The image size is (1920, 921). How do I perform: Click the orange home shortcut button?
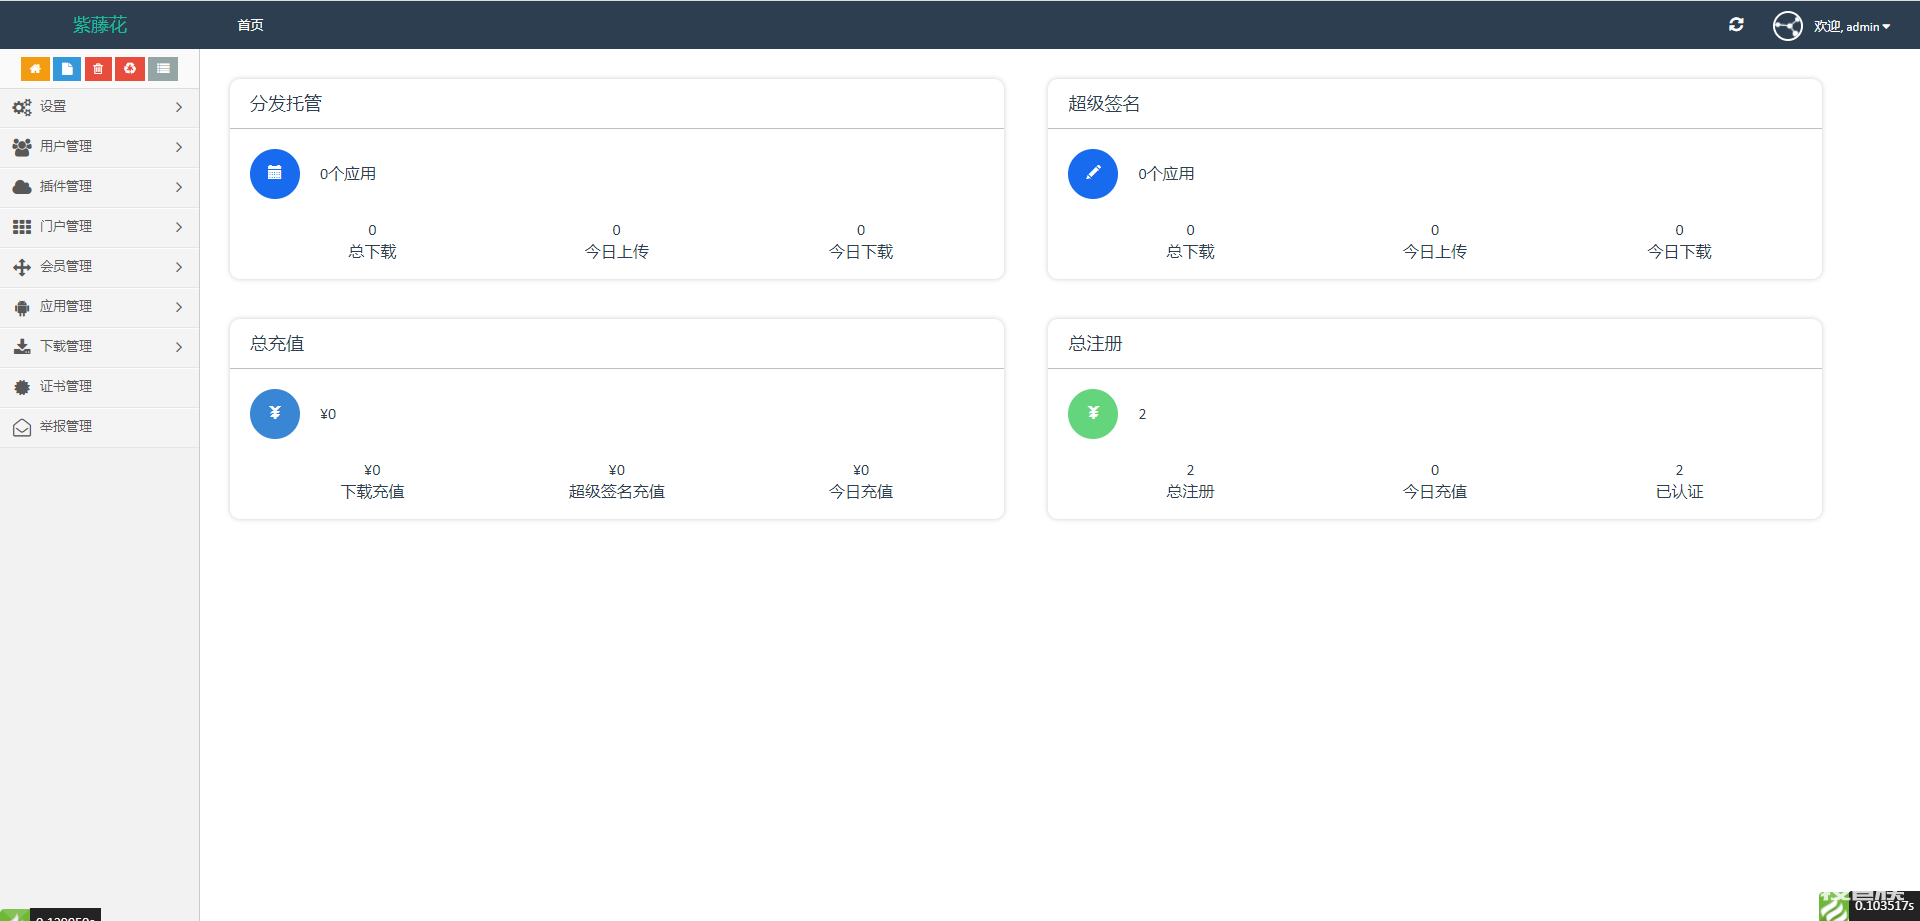point(35,69)
